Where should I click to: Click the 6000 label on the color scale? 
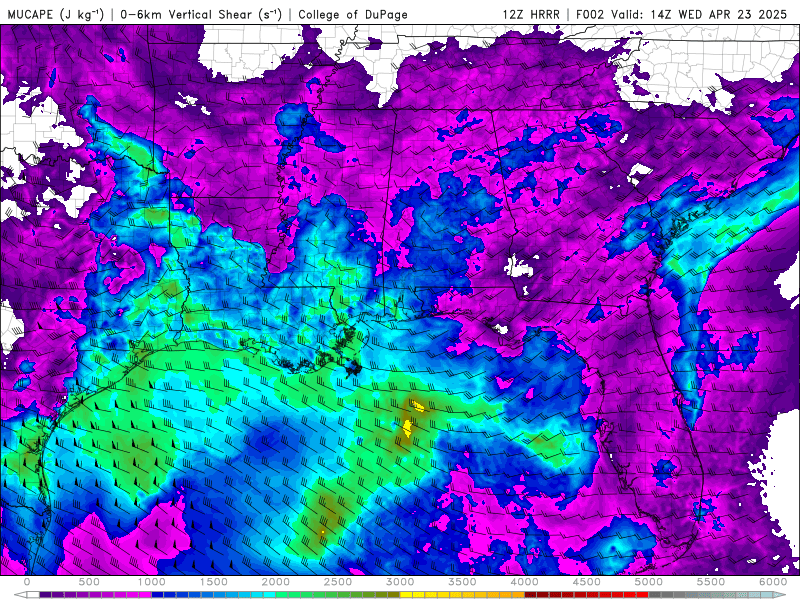(773, 582)
